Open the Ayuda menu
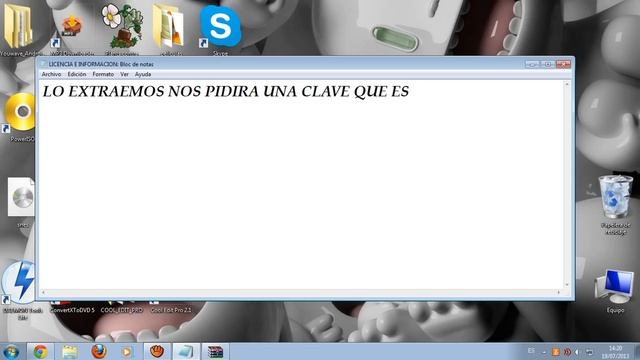The height and width of the screenshot is (360, 640). click(x=143, y=74)
